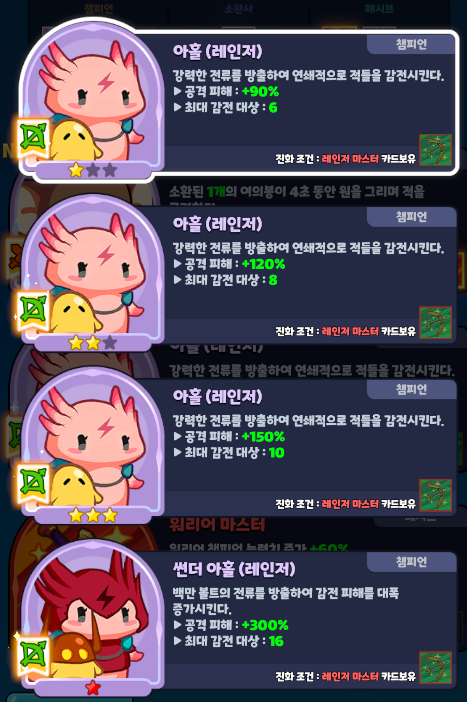Viewport: 467px width, 702px height.
Task: Click 레인저 마스터 red text on second card
Action: (350, 331)
